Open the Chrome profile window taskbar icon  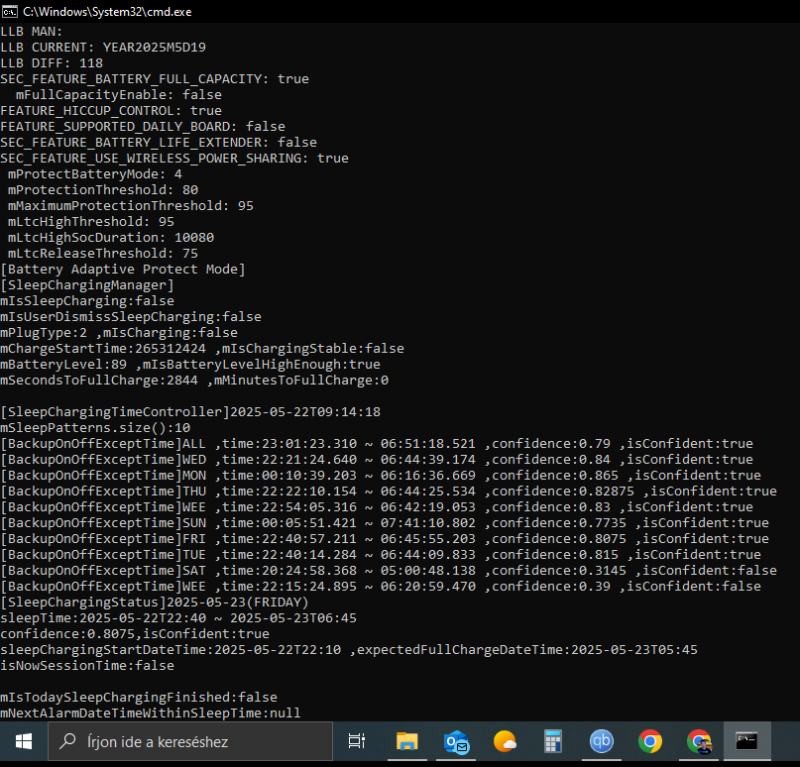tap(699, 741)
